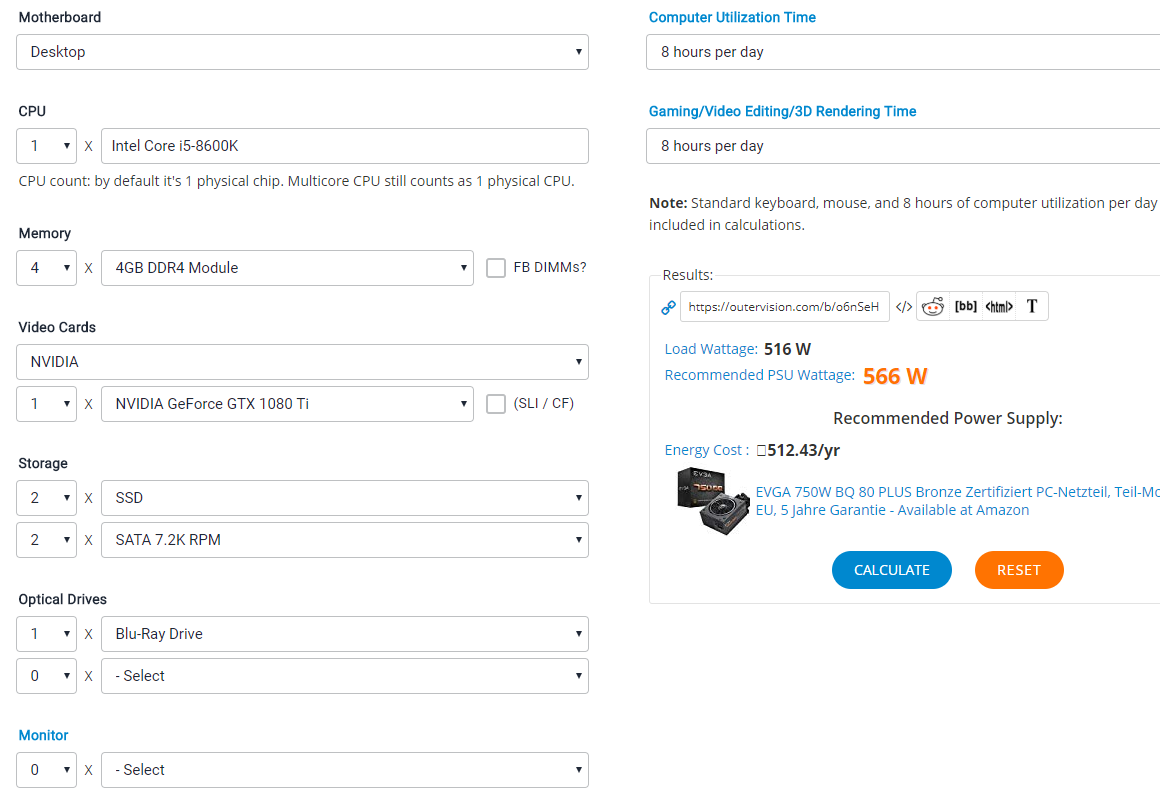Open the Blu-Ray Drive type dropdown
1160x806 pixels.
point(345,634)
